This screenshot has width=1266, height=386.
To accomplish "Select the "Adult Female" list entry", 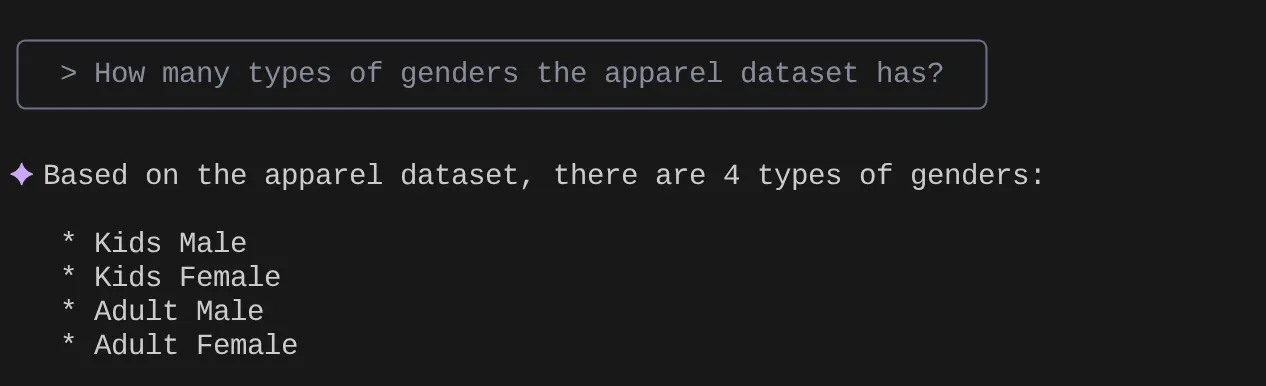I will point(196,345).
